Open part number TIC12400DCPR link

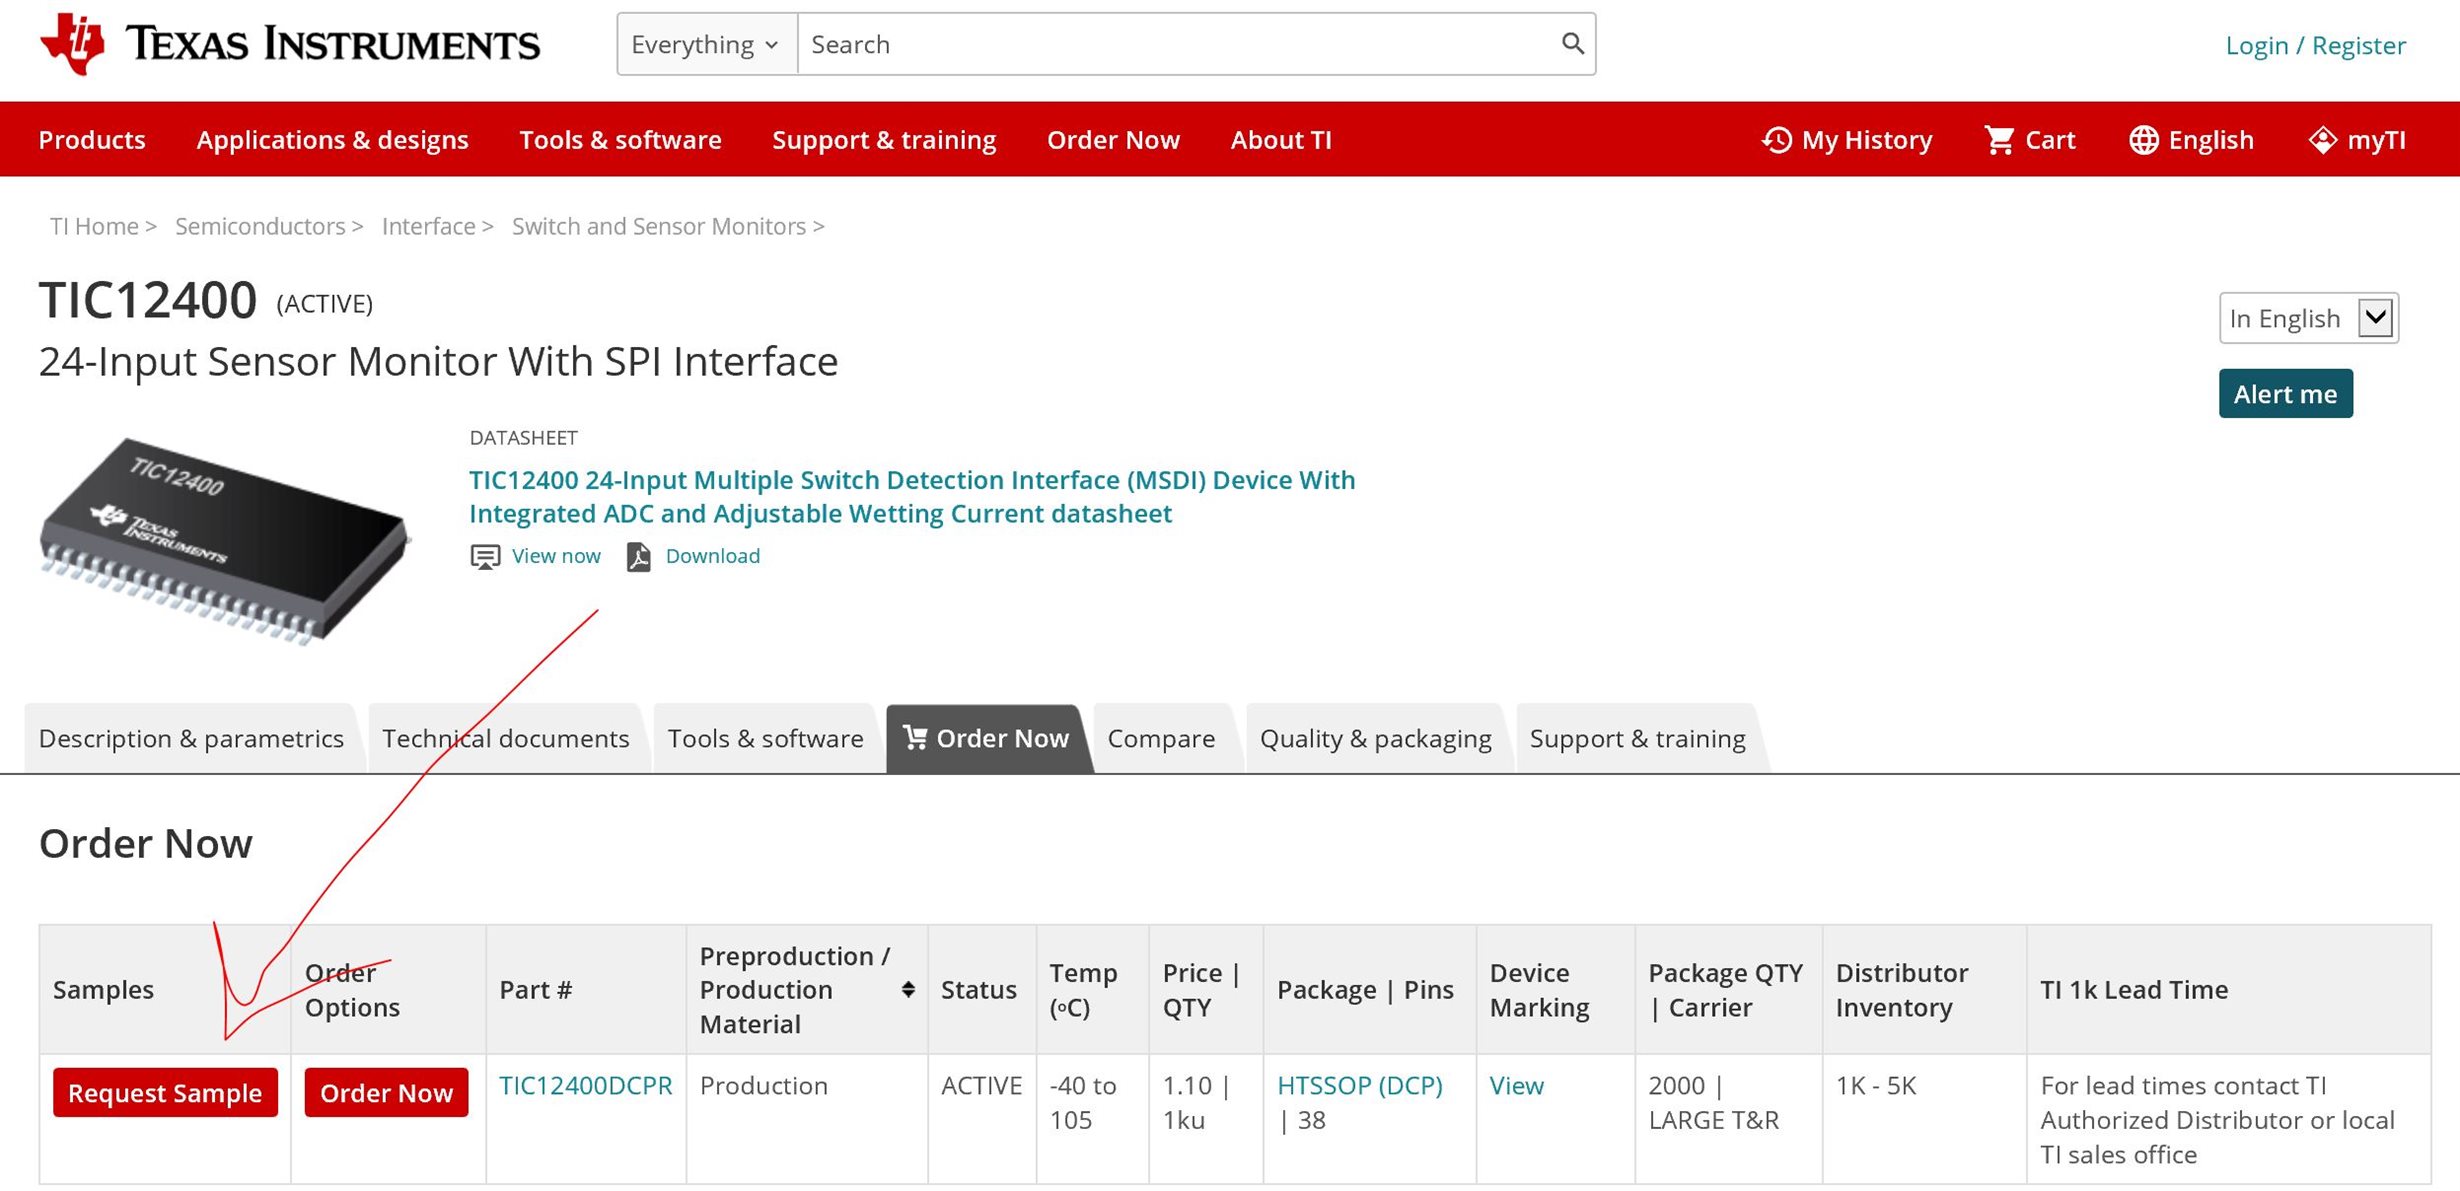point(585,1086)
